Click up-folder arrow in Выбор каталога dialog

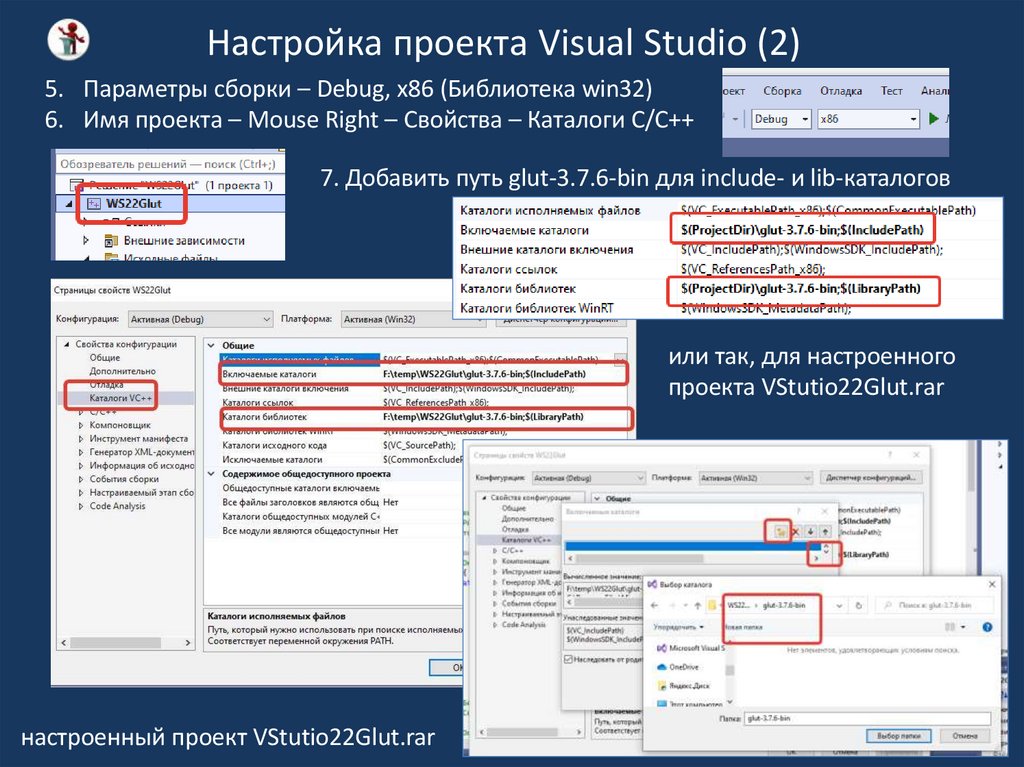click(x=697, y=606)
